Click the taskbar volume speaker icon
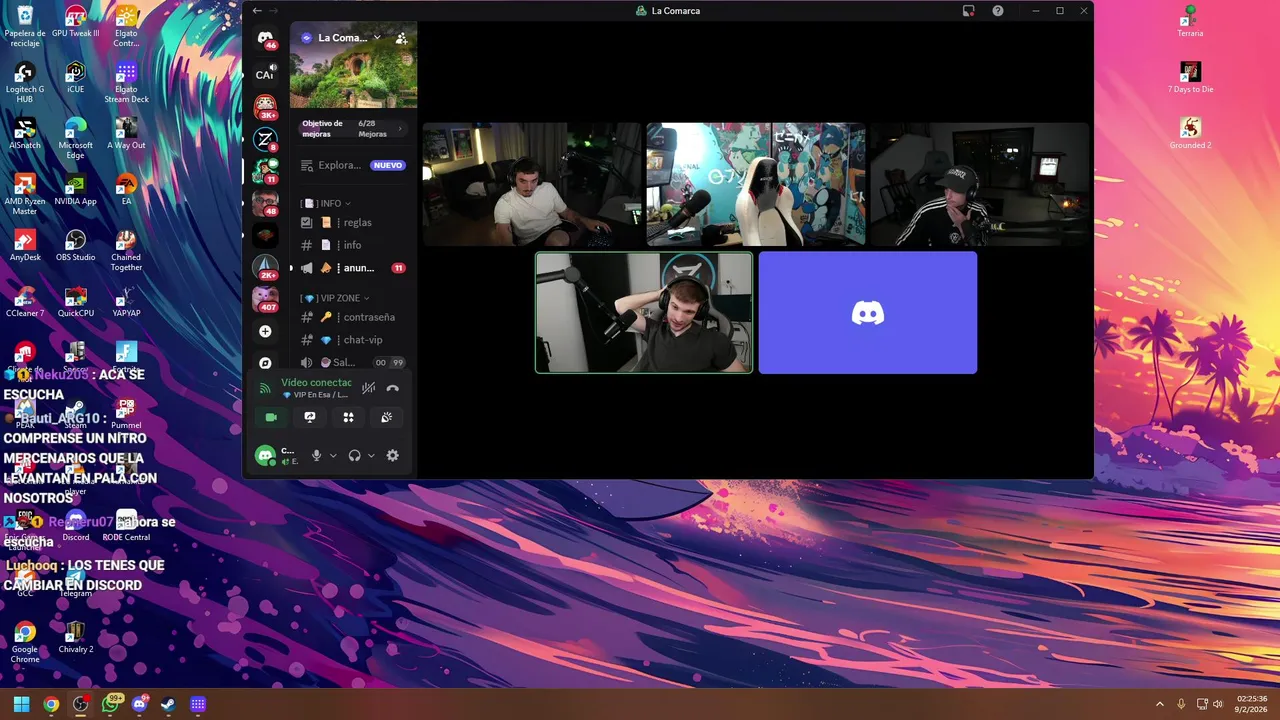This screenshot has width=1280, height=720. pos(1218,704)
